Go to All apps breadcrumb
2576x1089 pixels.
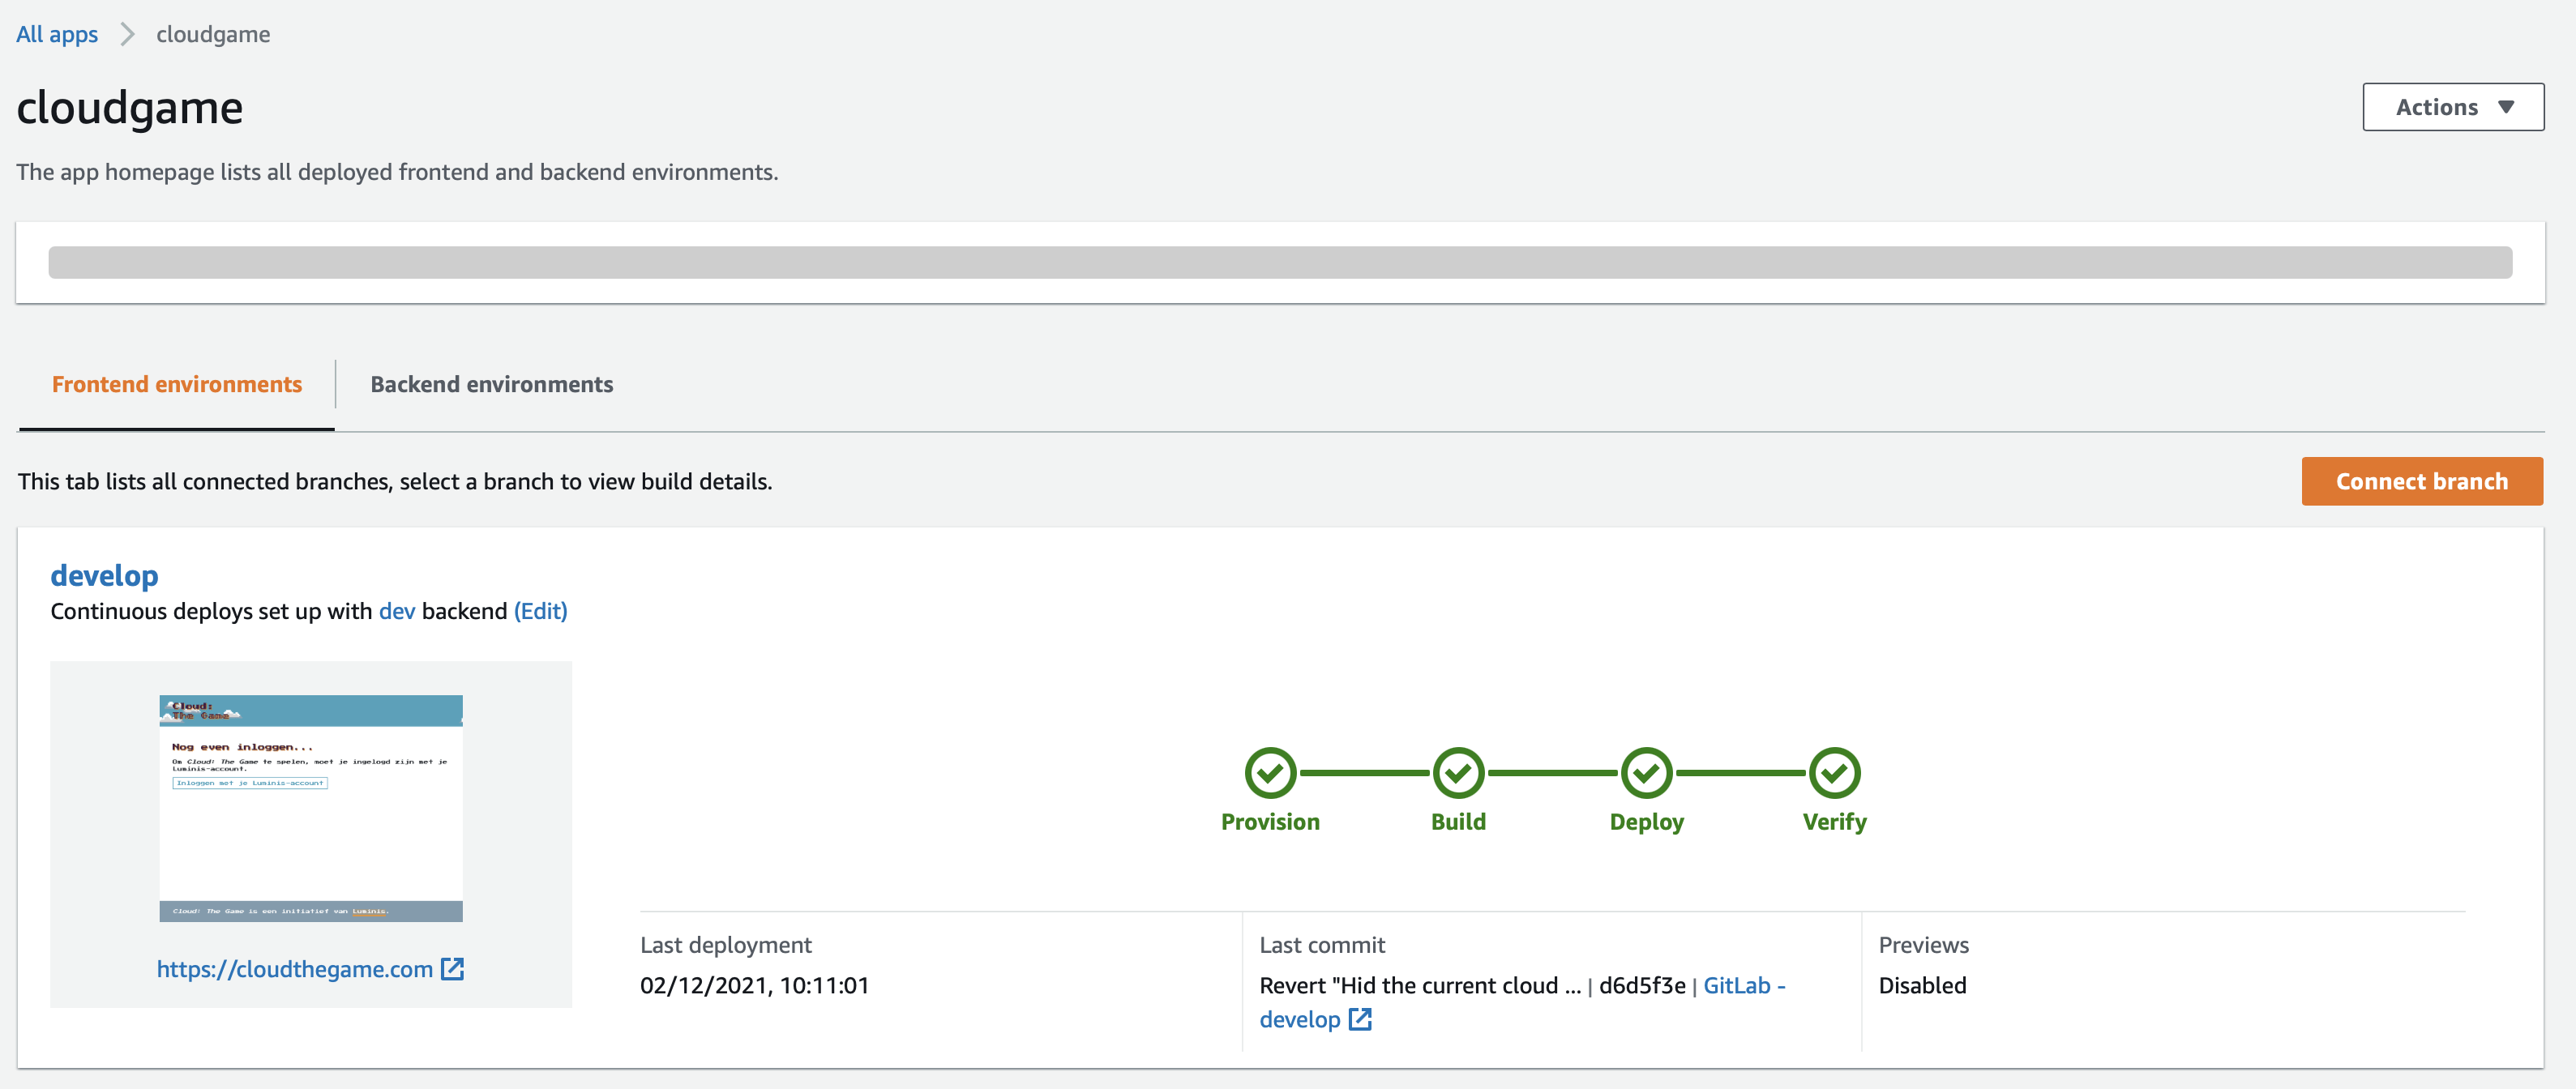click(57, 34)
